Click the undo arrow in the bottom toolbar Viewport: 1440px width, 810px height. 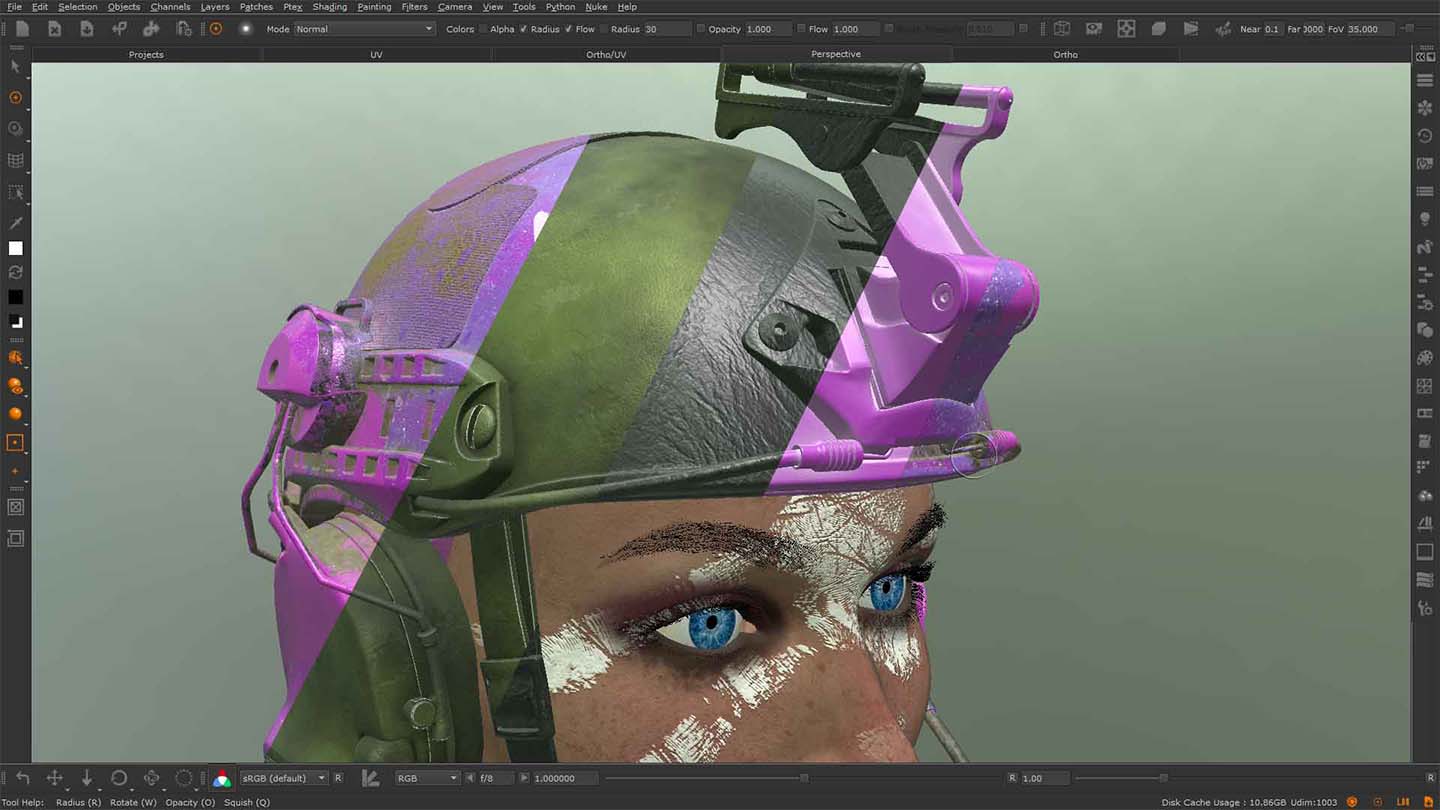click(x=22, y=777)
